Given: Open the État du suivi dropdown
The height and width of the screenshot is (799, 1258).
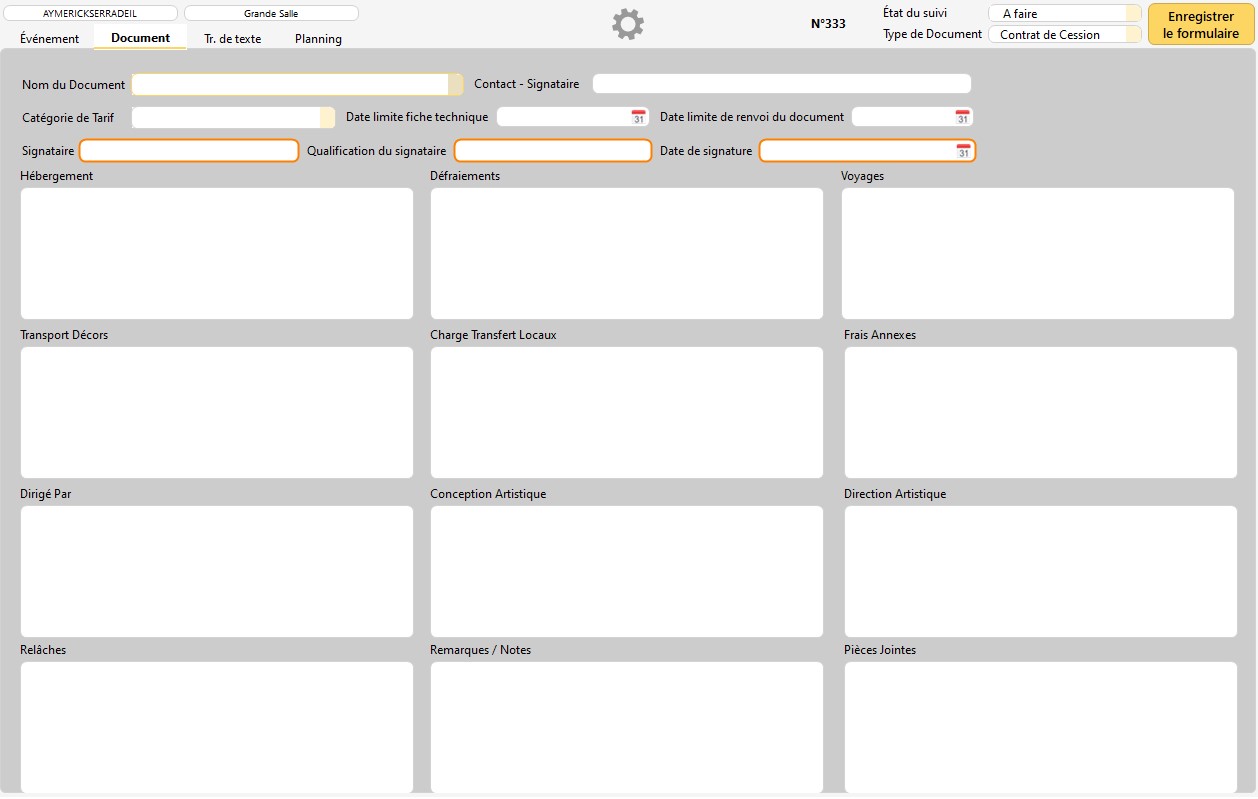Looking at the screenshot, I should [x=1133, y=14].
